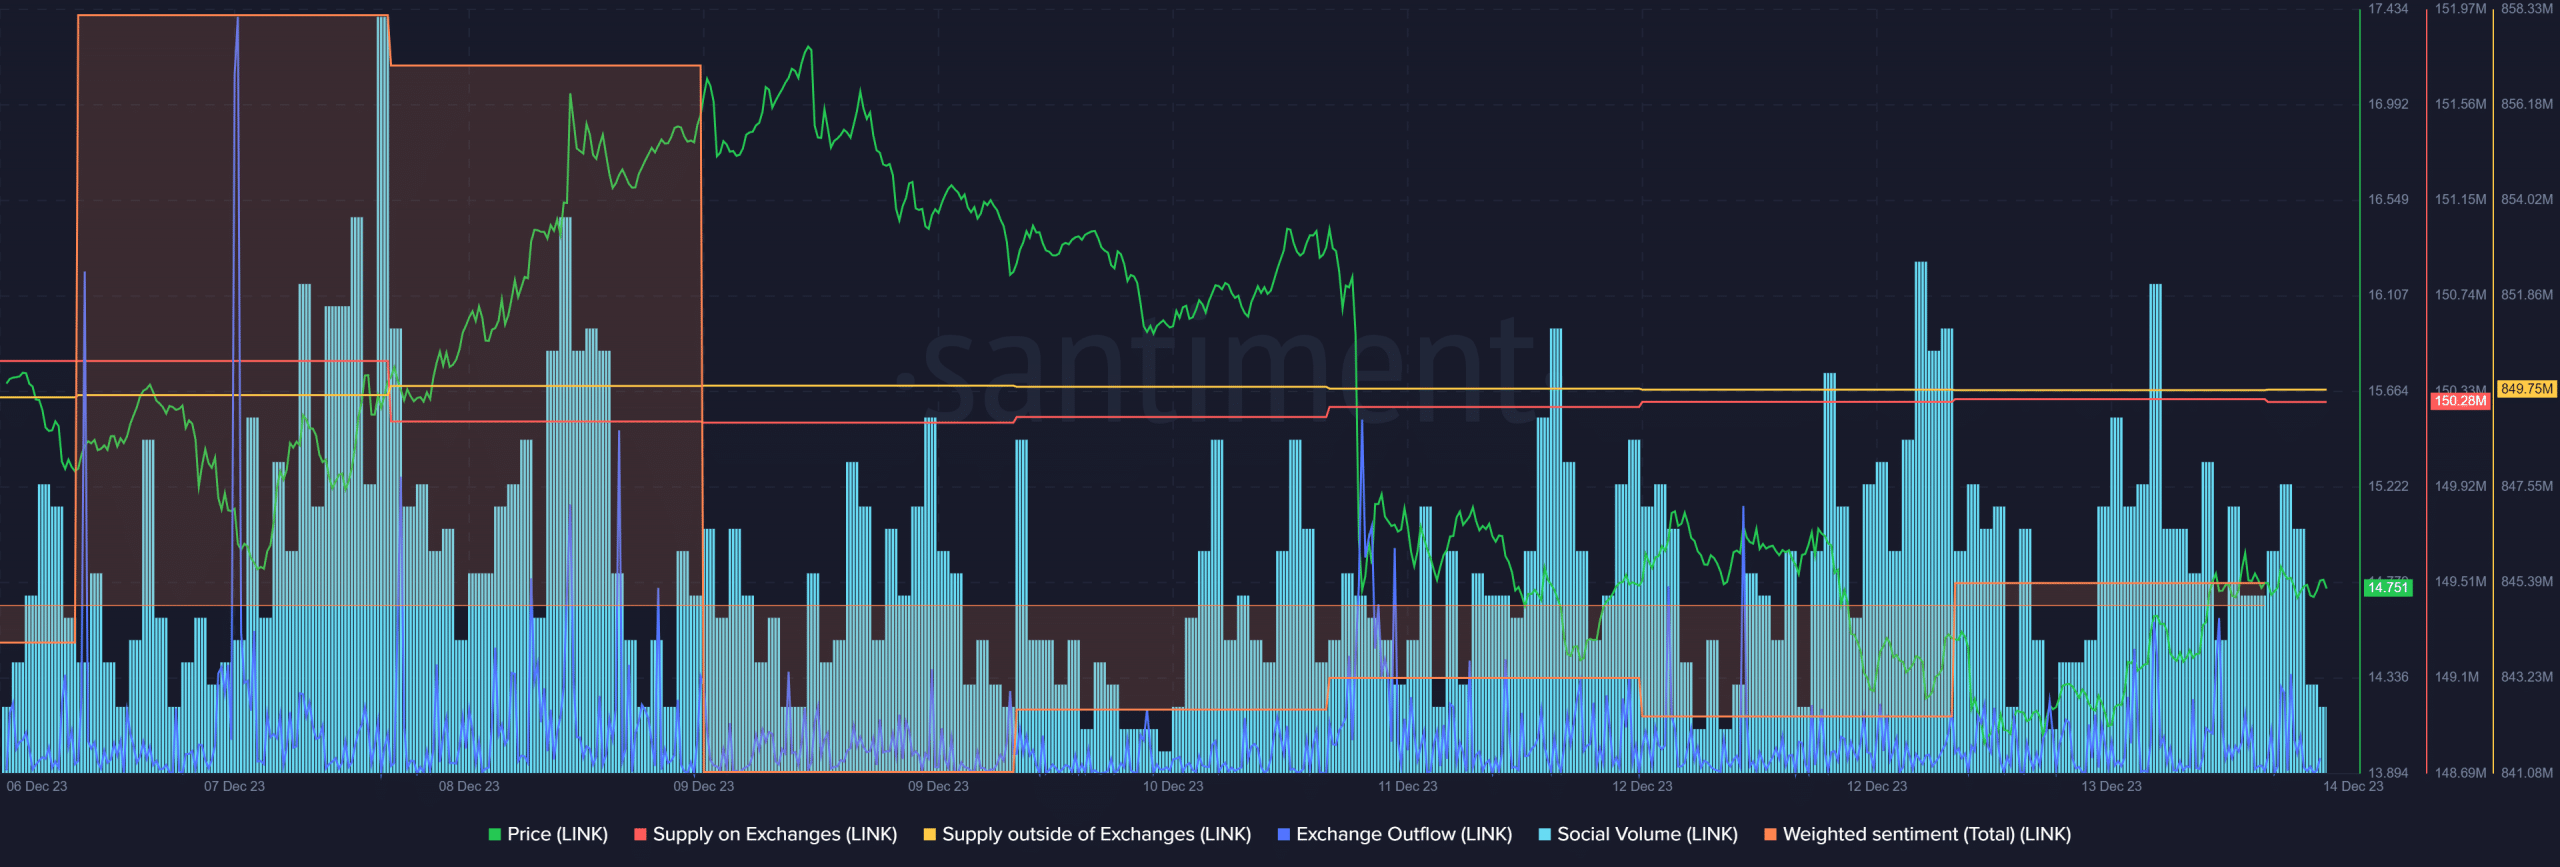
Task: Click the 13.894 price axis value
Action: pyautogui.click(x=2388, y=773)
